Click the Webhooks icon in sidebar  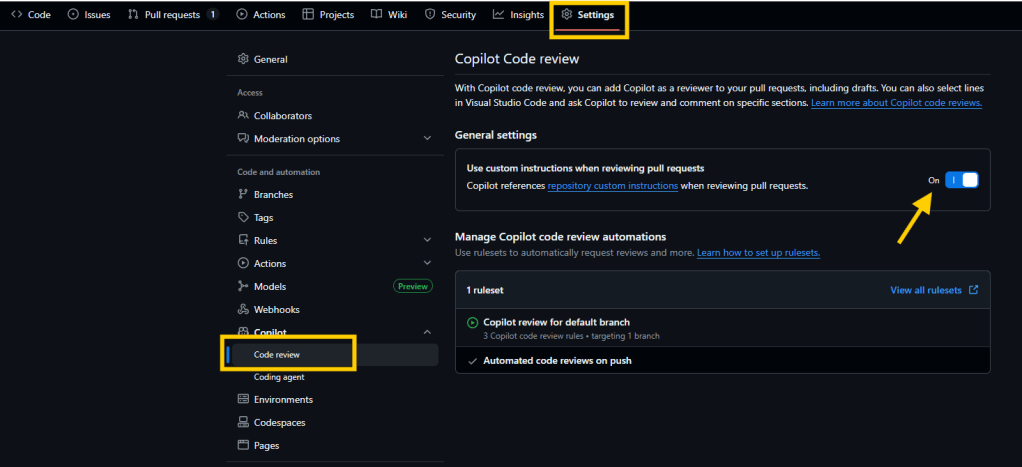243,310
